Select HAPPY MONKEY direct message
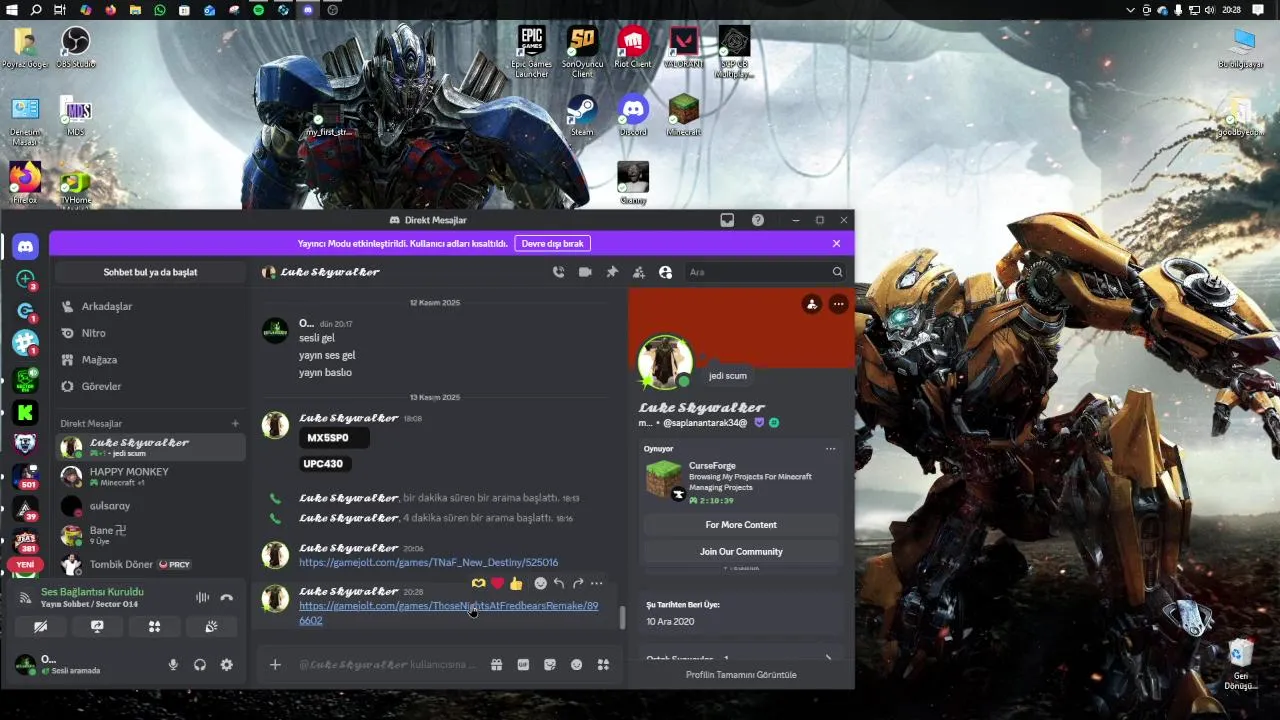 coord(151,476)
